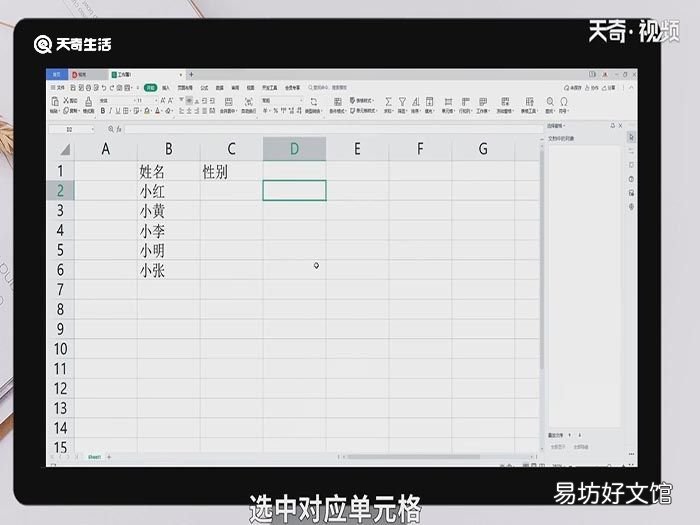The image size is (700, 525).
Task: Click the Collaborate button at top right
Action: click(592, 88)
